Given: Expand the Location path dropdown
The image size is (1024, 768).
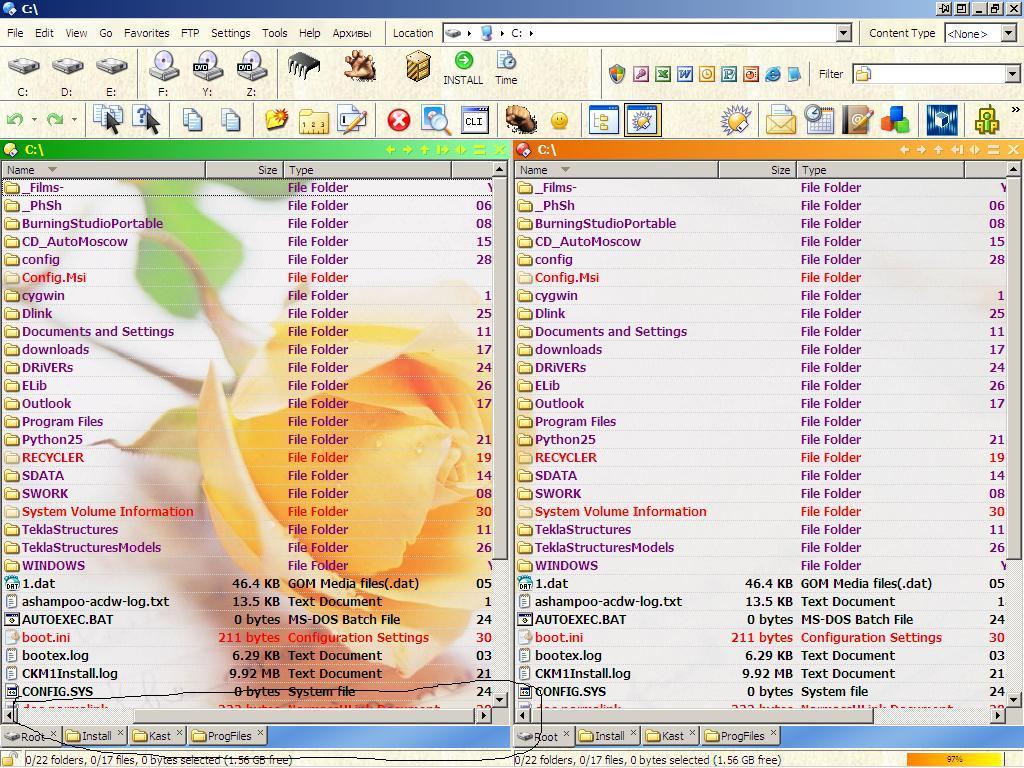Looking at the screenshot, I should [843, 33].
